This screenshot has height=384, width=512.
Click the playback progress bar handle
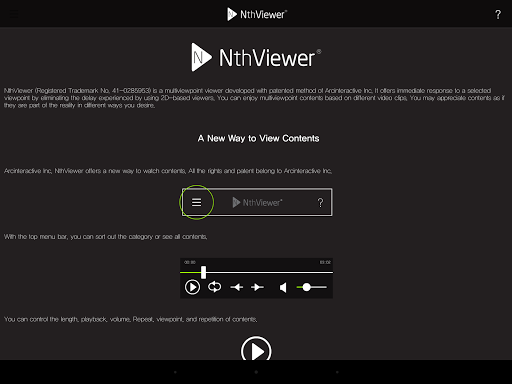point(203,272)
